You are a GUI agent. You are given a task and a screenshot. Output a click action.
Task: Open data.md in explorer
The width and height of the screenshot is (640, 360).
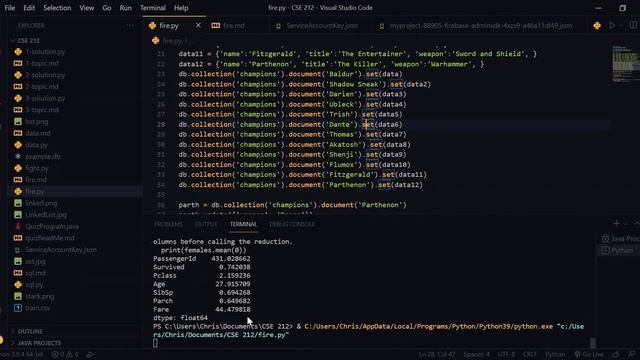[x=38, y=133]
